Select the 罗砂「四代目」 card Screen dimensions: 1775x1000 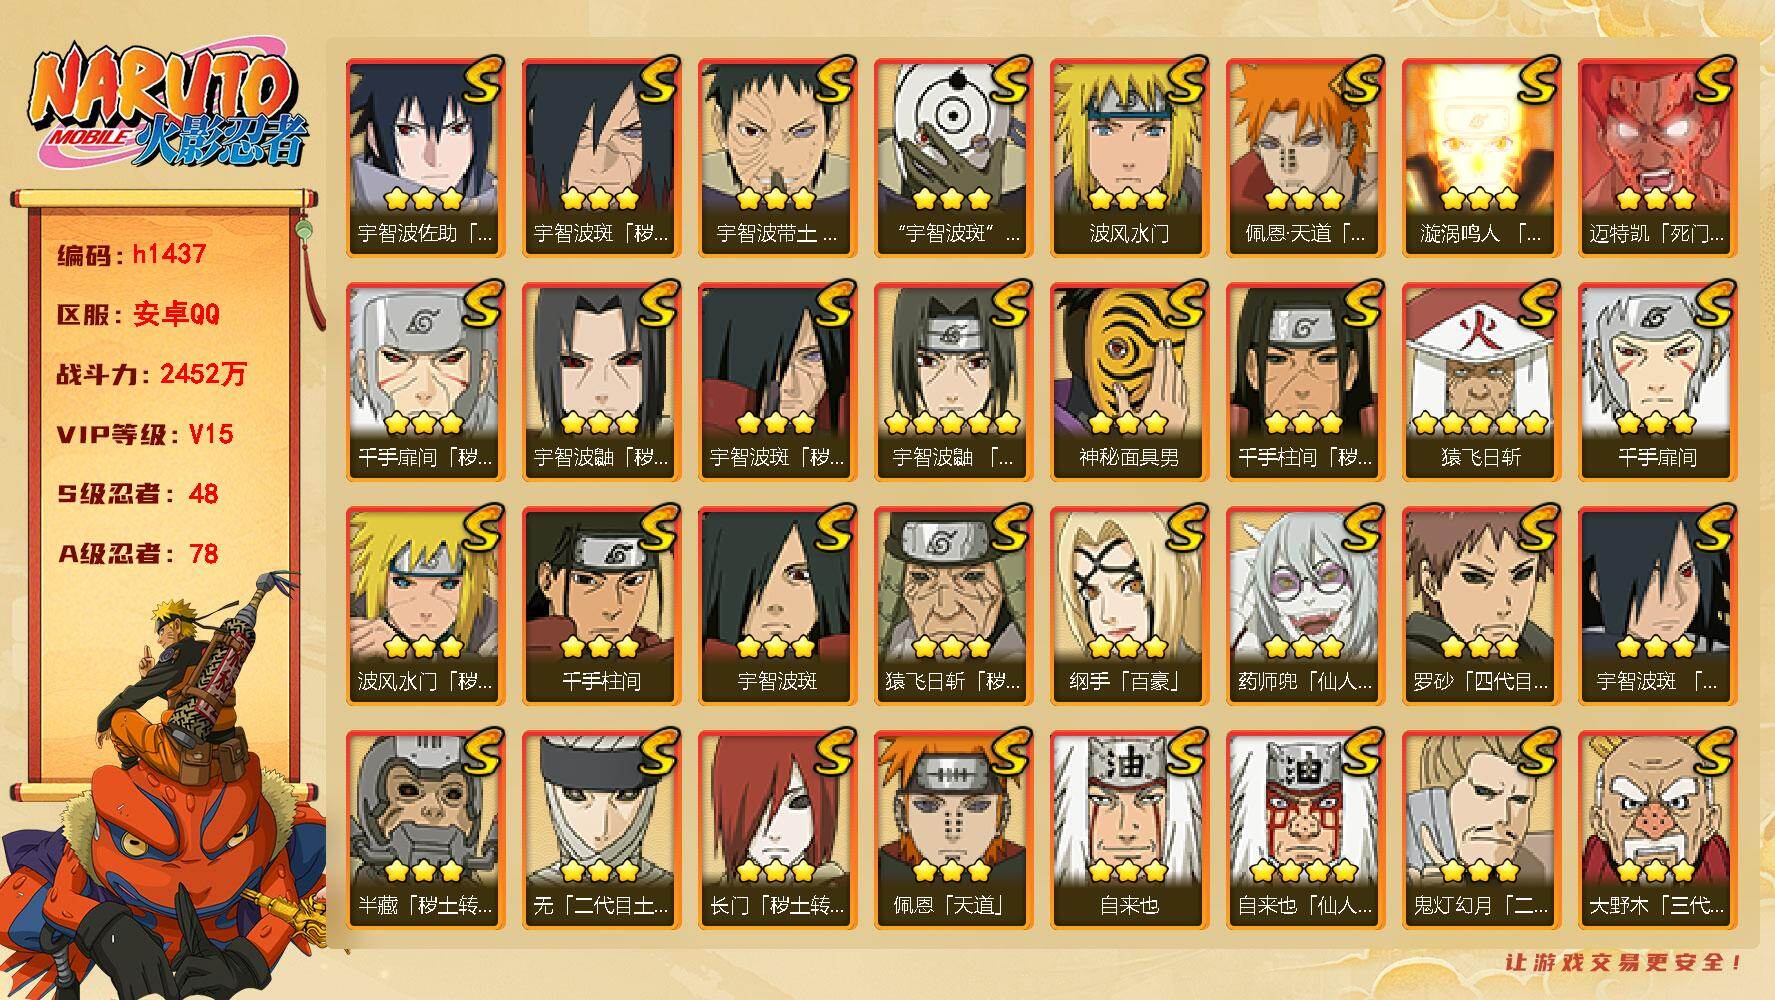[1480, 605]
